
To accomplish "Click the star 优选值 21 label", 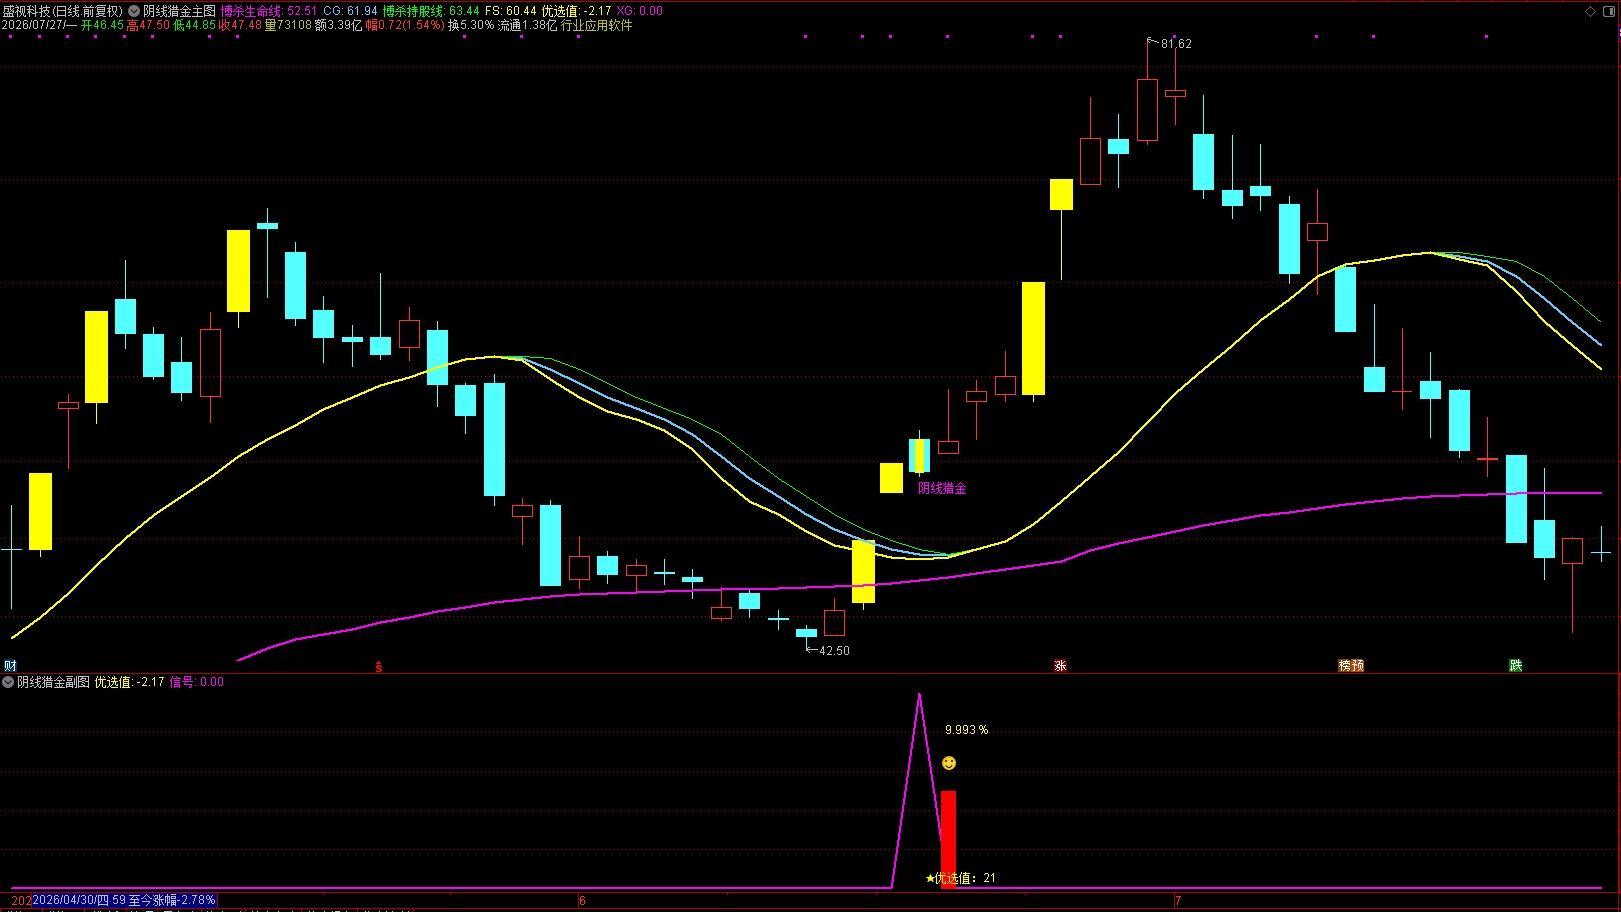I will [960, 878].
